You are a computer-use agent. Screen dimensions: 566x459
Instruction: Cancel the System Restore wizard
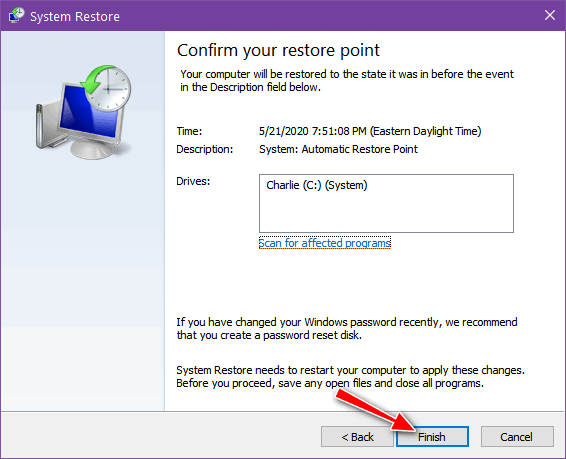[x=517, y=437]
